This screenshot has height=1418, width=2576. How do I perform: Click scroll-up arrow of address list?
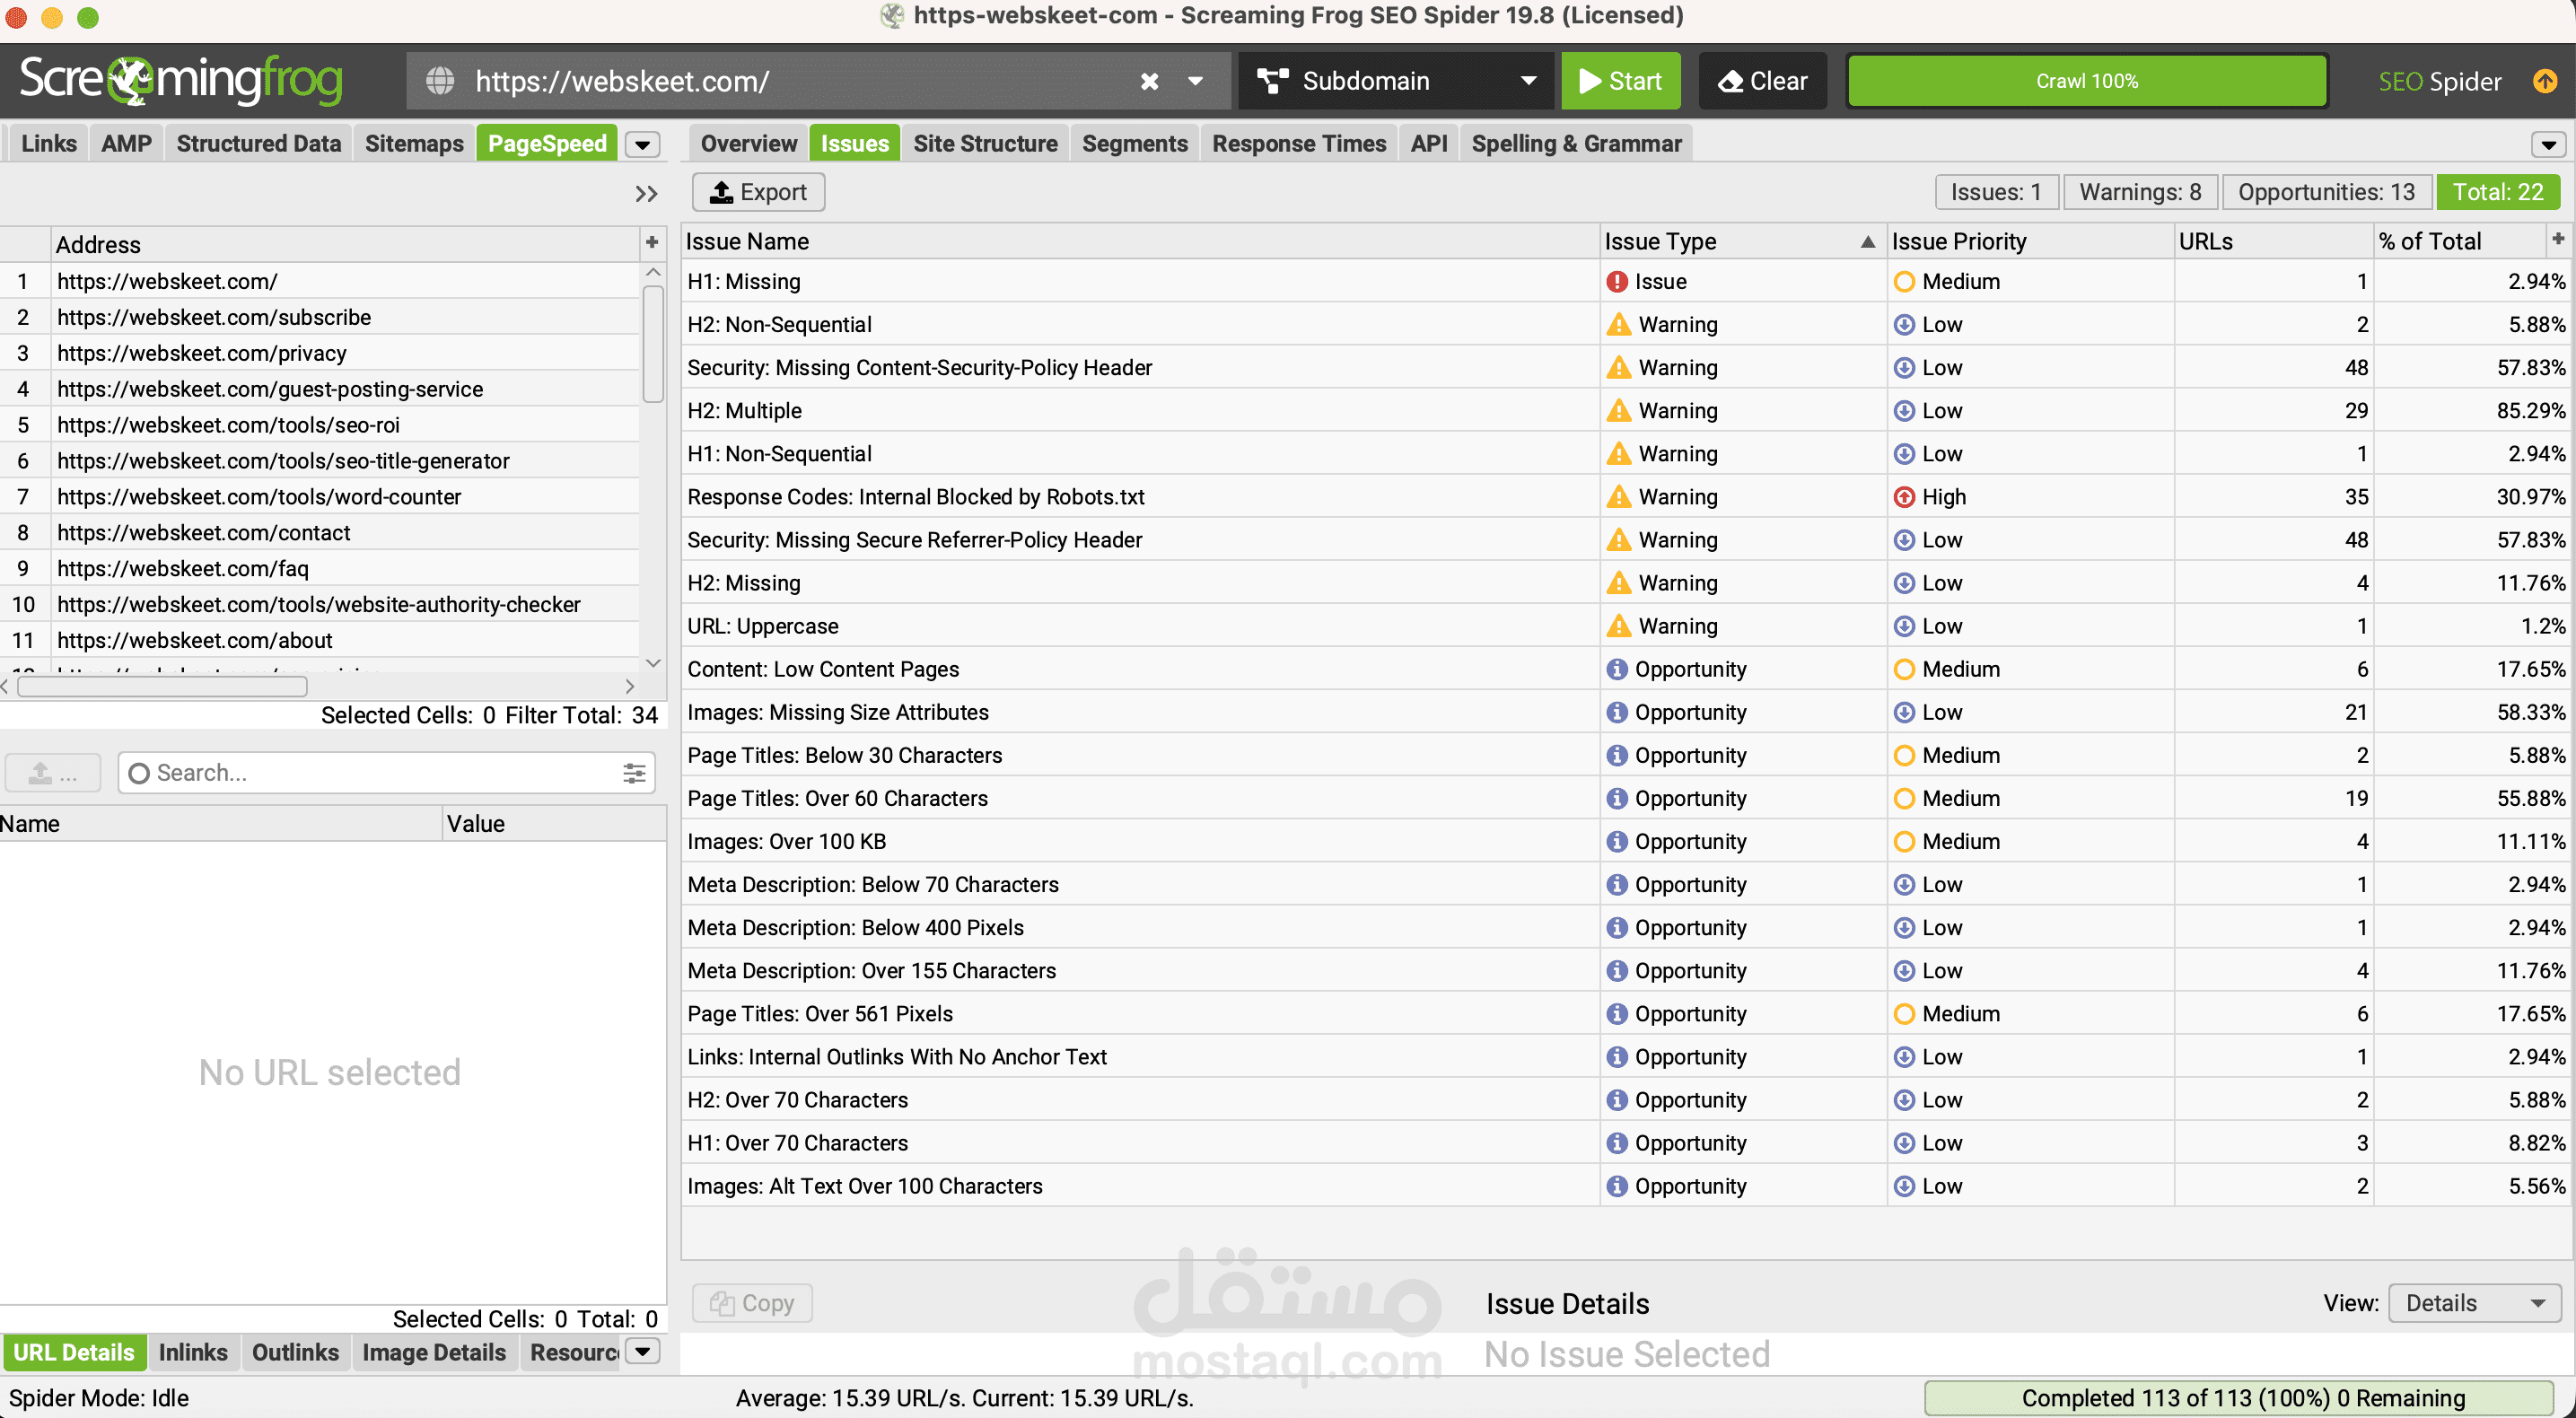point(653,272)
